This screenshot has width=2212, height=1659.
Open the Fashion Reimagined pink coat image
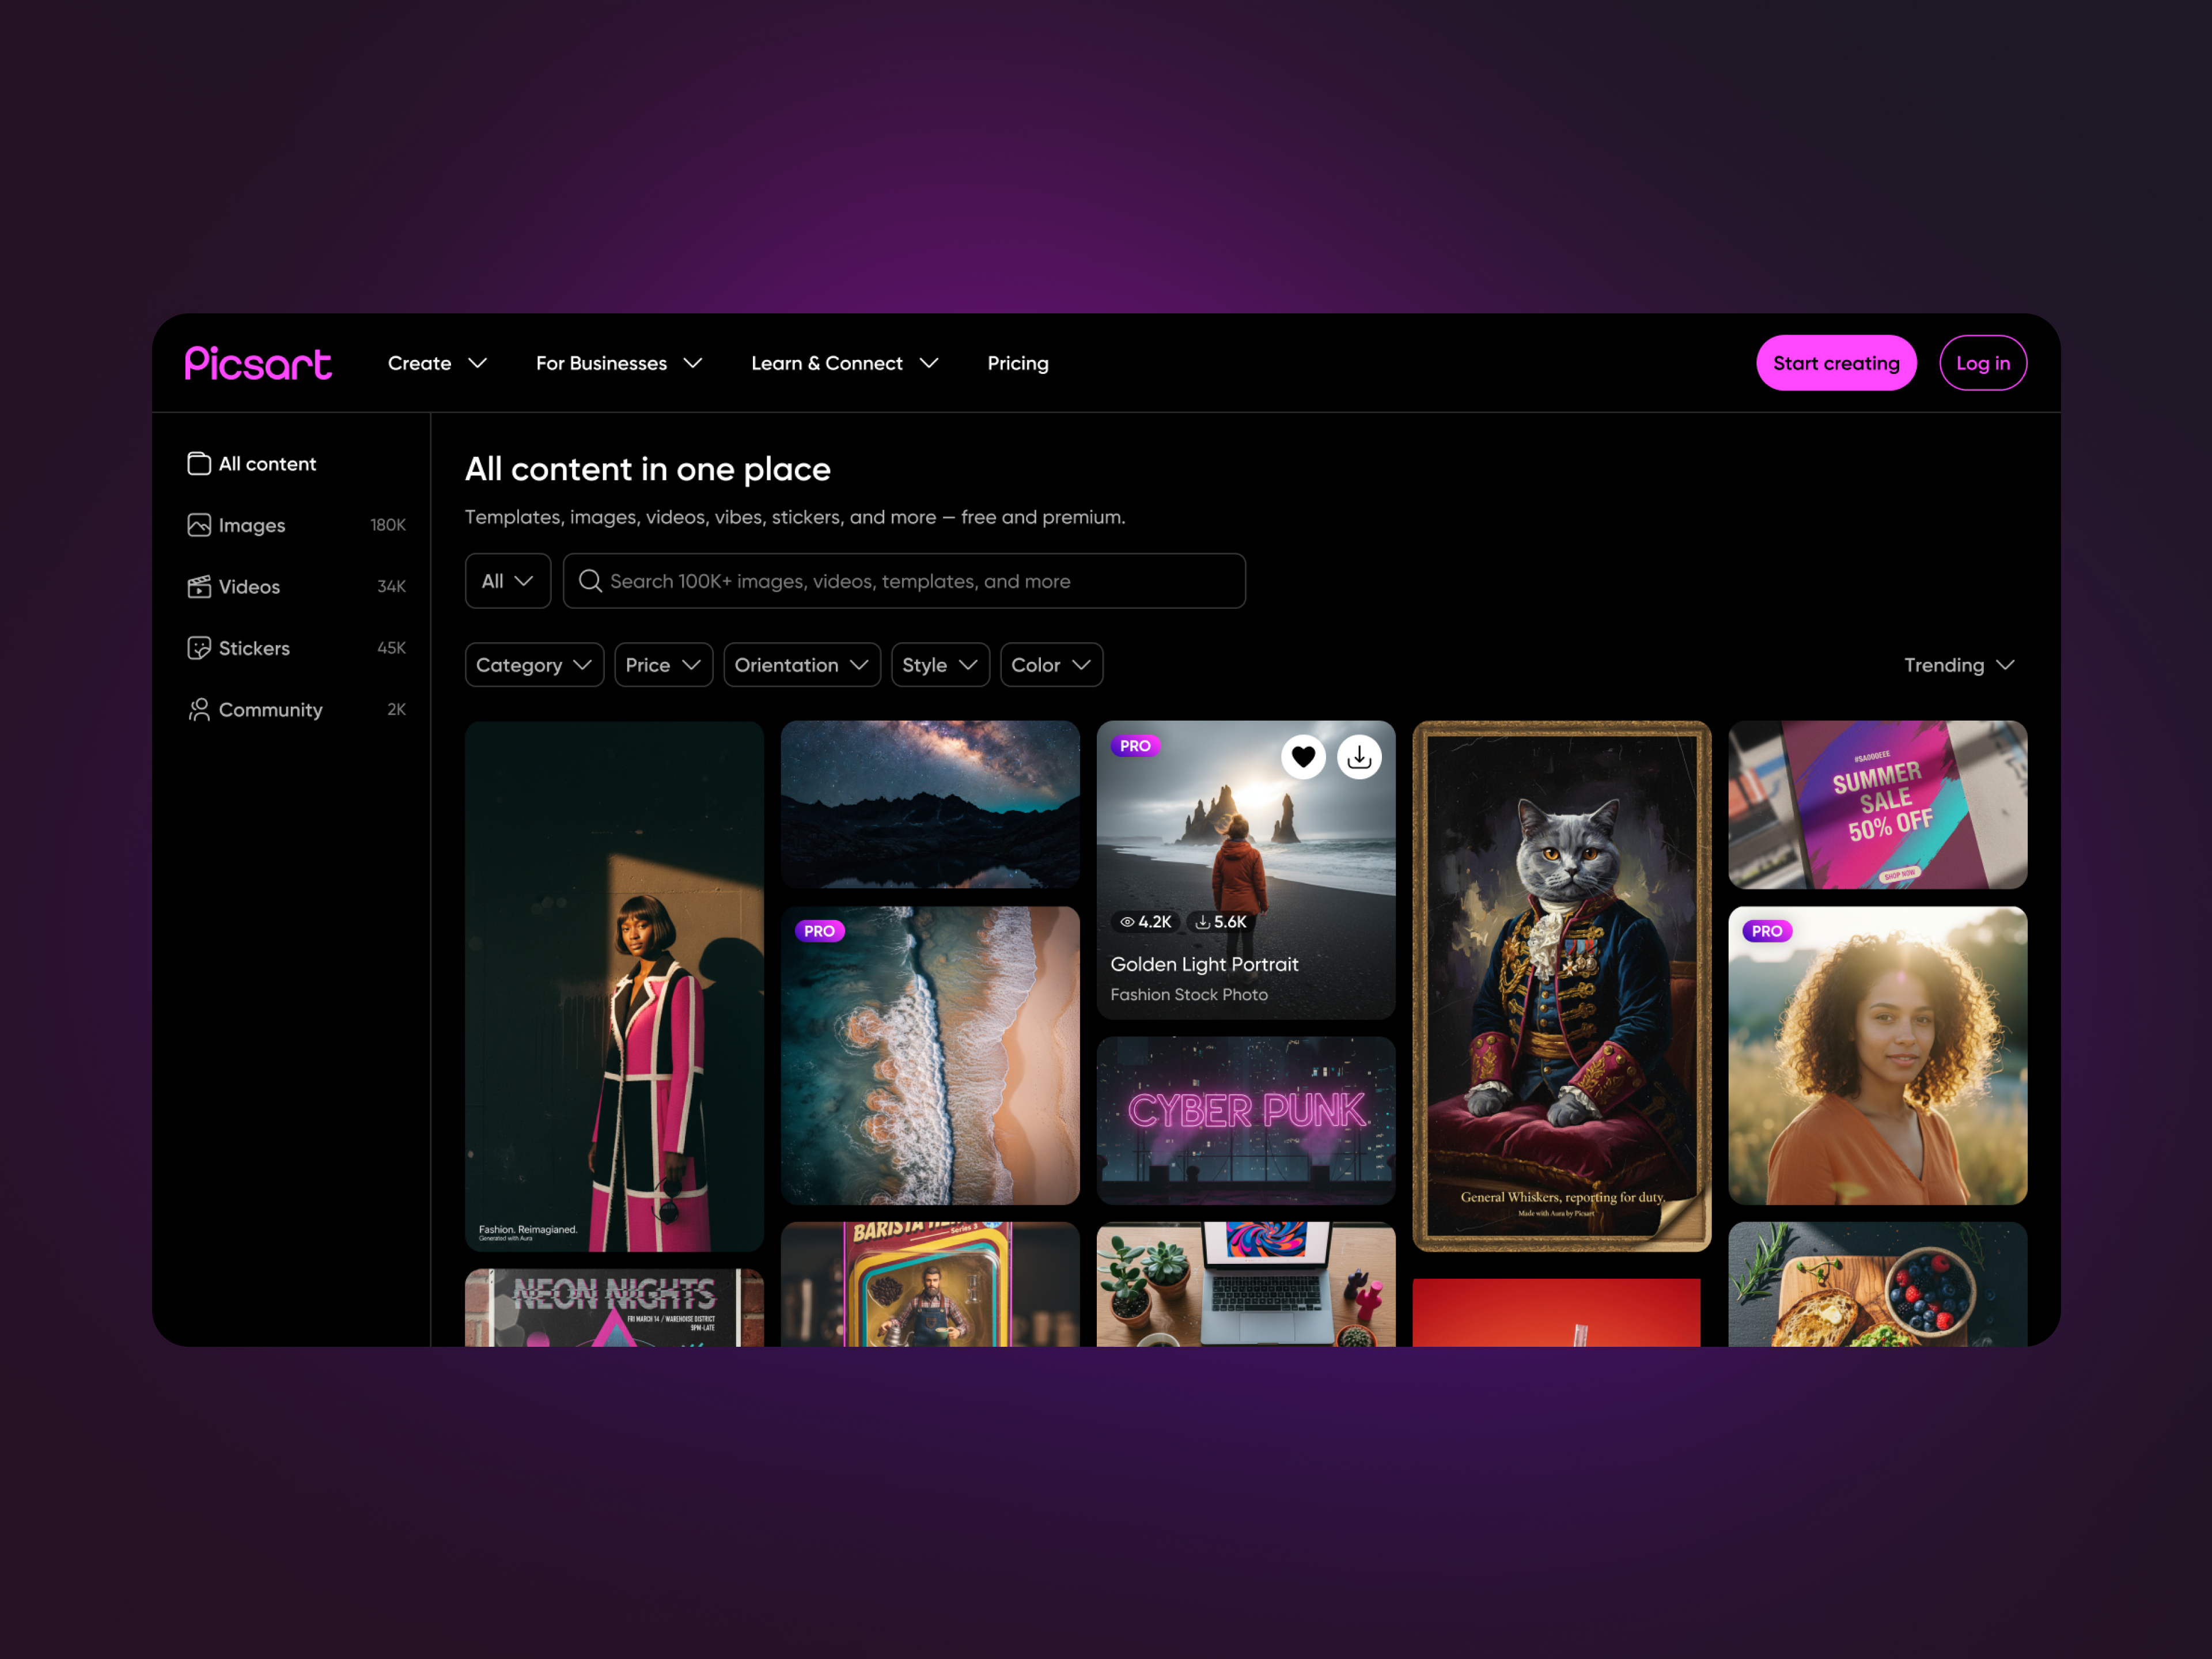(x=614, y=986)
